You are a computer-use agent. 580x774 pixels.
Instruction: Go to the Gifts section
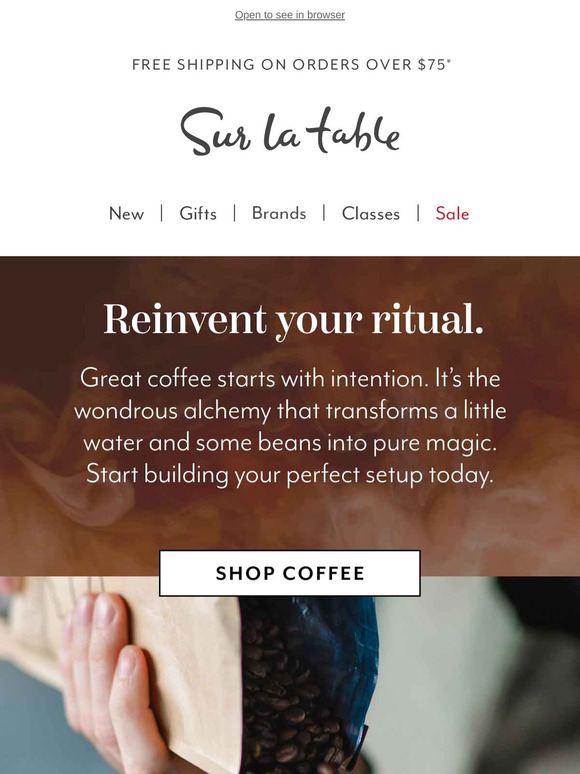click(x=198, y=213)
